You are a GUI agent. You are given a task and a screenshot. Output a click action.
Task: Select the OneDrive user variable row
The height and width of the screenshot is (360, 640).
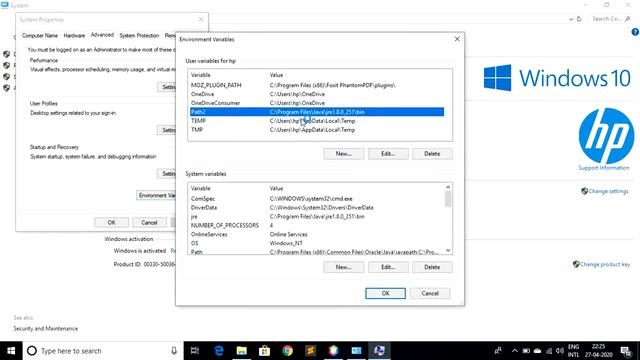pos(317,94)
